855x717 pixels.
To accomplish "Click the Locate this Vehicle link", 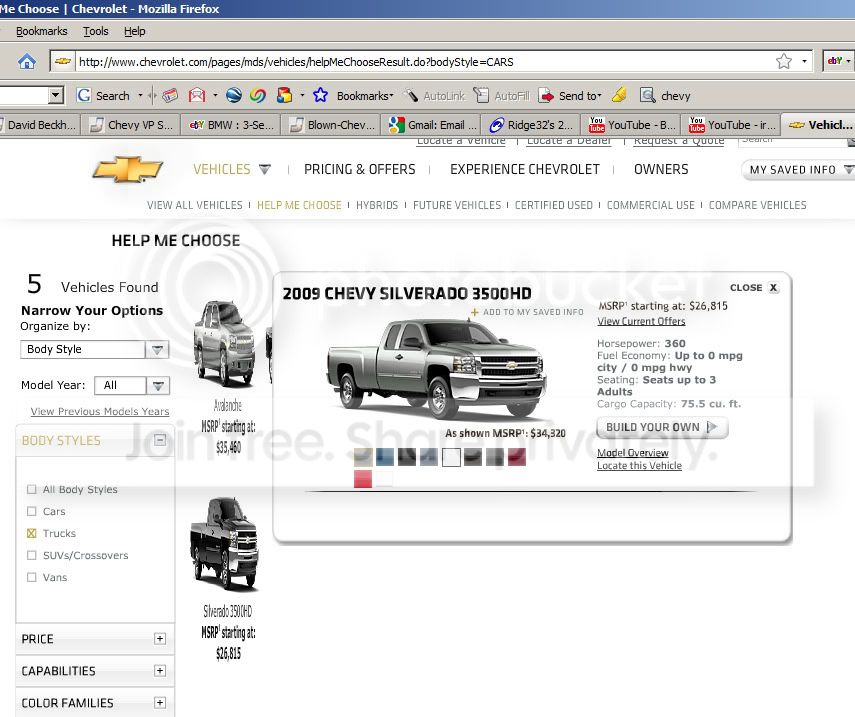I will point(639,466).
